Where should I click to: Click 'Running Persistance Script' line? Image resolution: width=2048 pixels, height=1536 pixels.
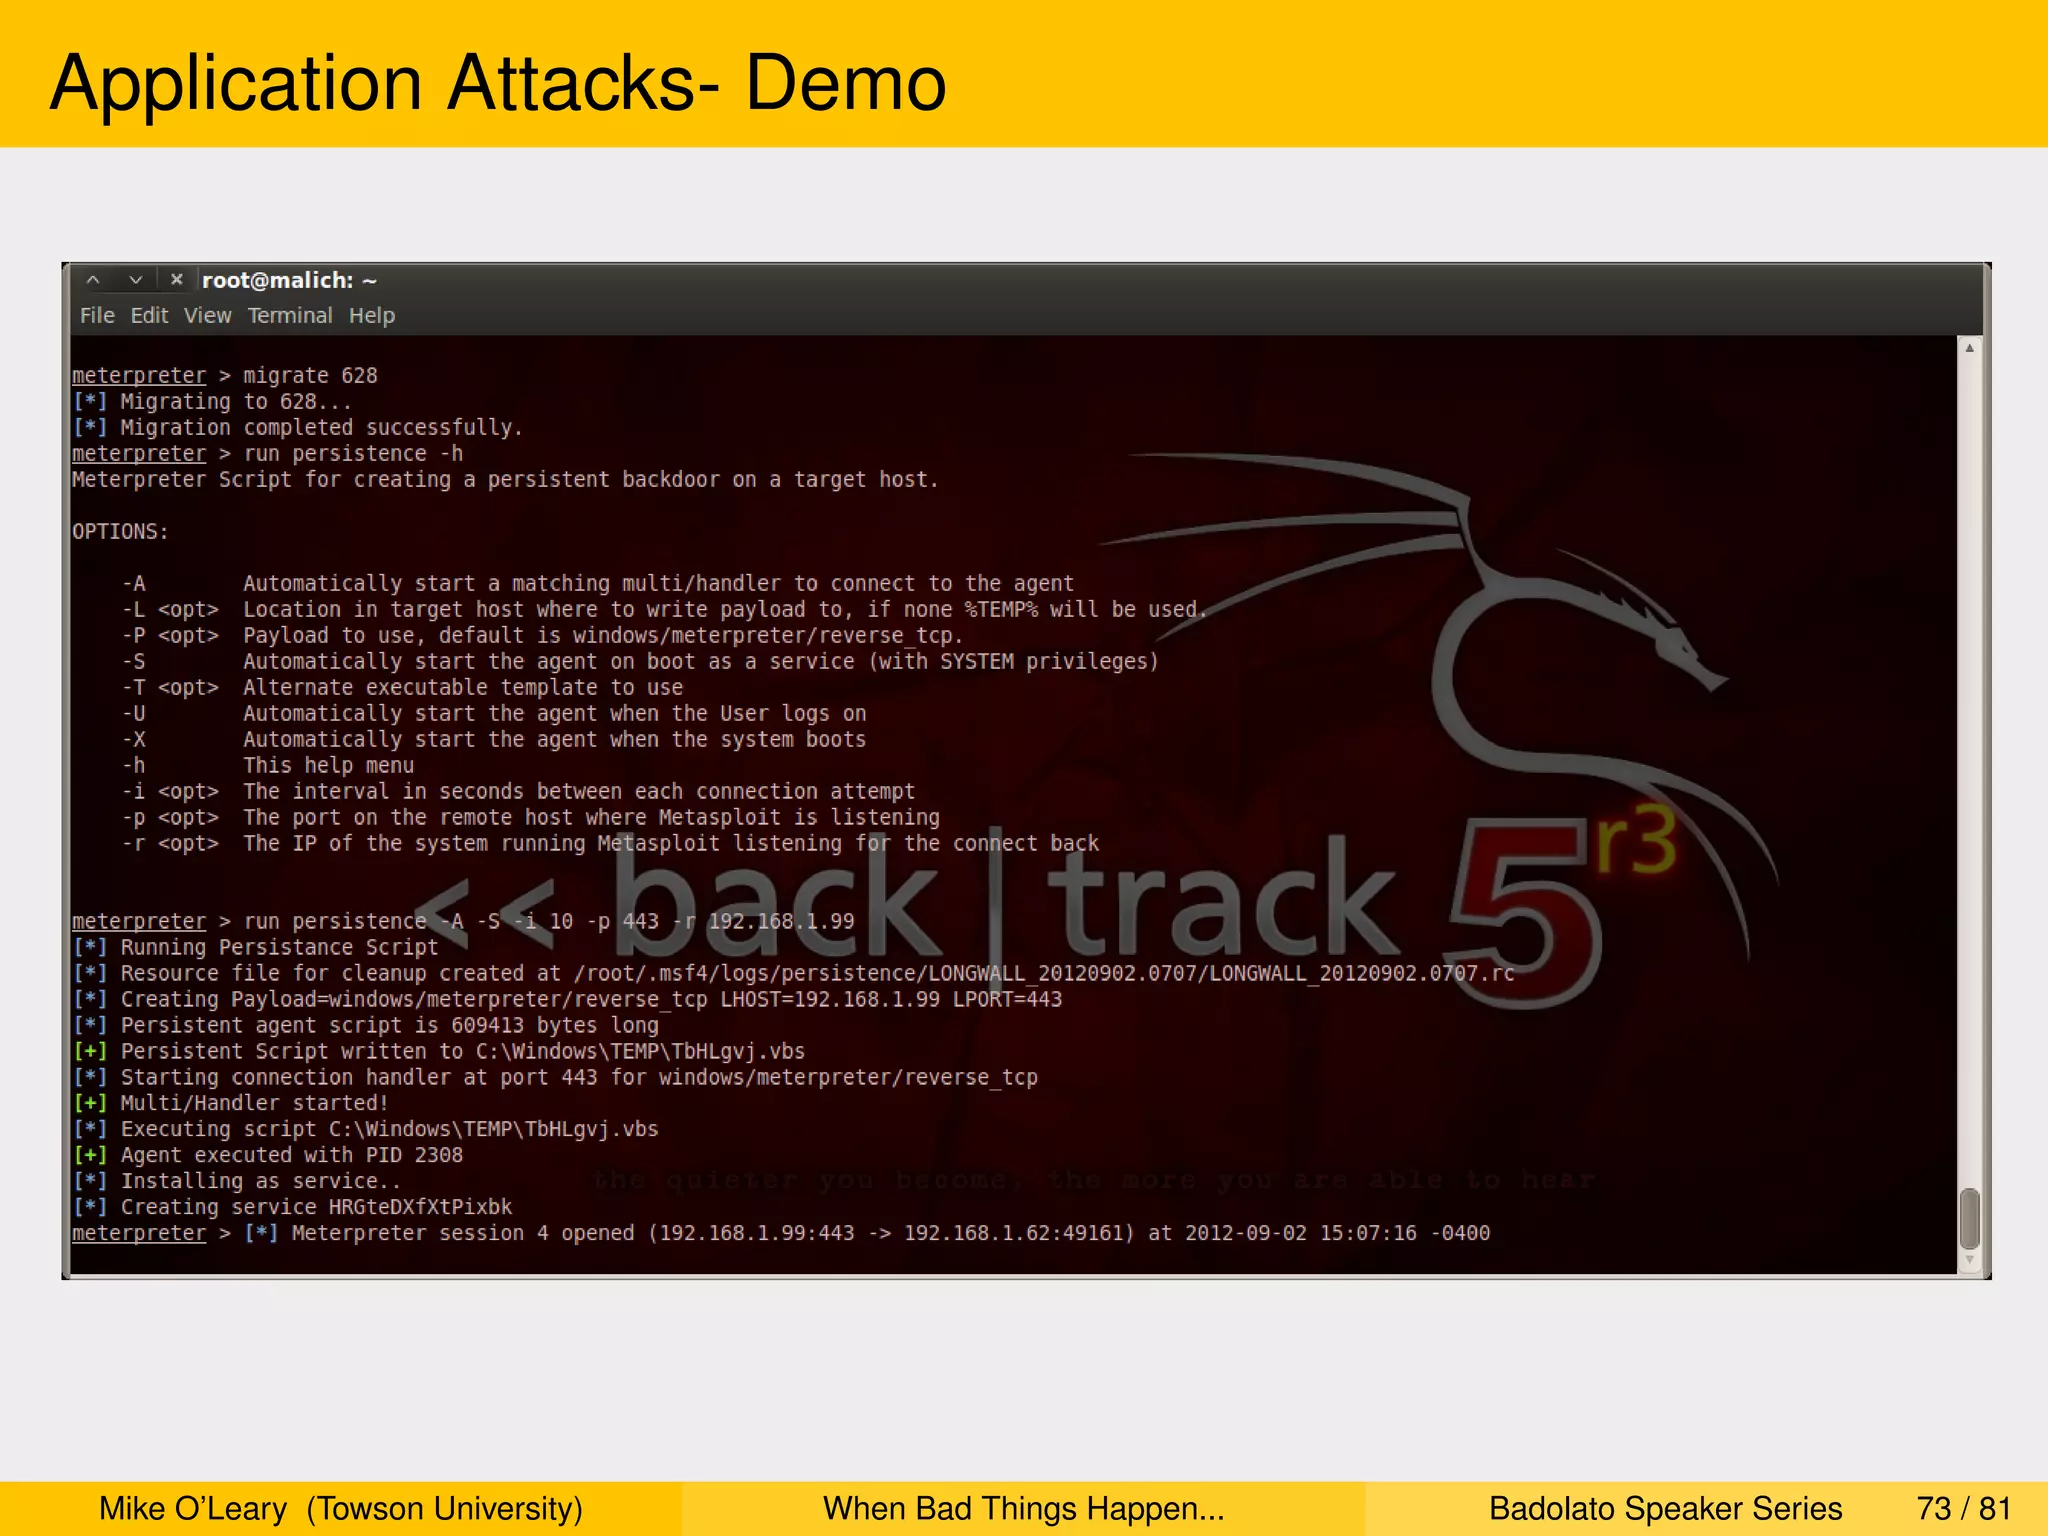coord(255,948)
